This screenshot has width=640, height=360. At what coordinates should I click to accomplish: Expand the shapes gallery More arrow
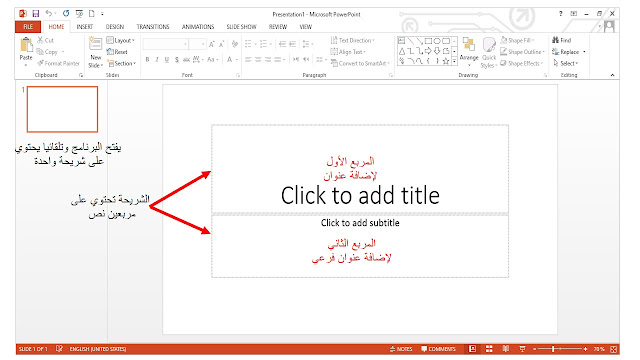[454, 61]
